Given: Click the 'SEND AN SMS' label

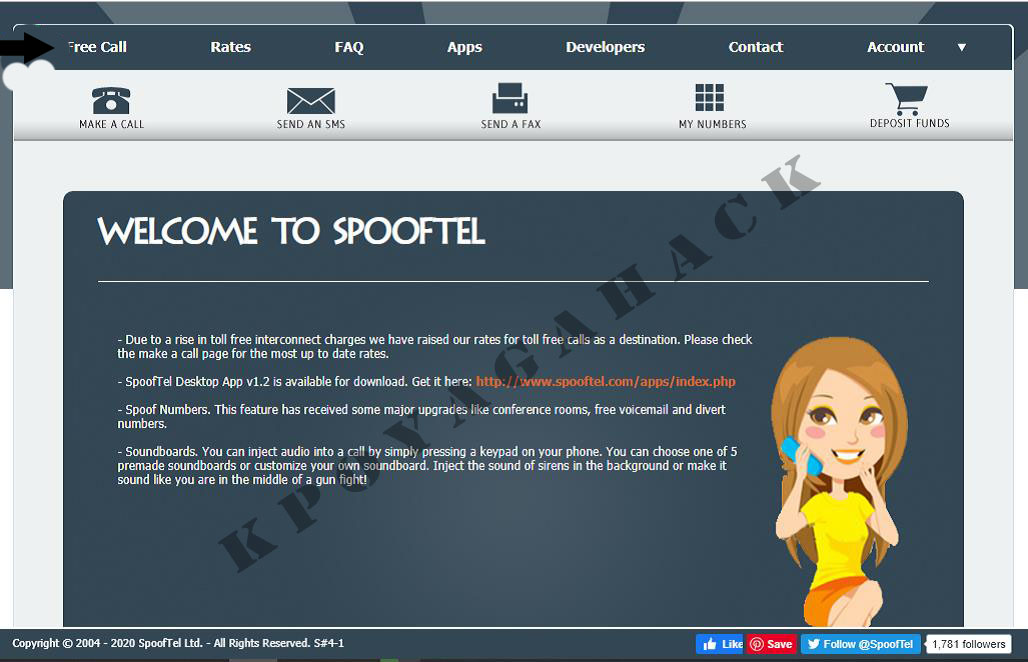Looking at the screenshot, I should pyautogui.click(x=311, y=124).
